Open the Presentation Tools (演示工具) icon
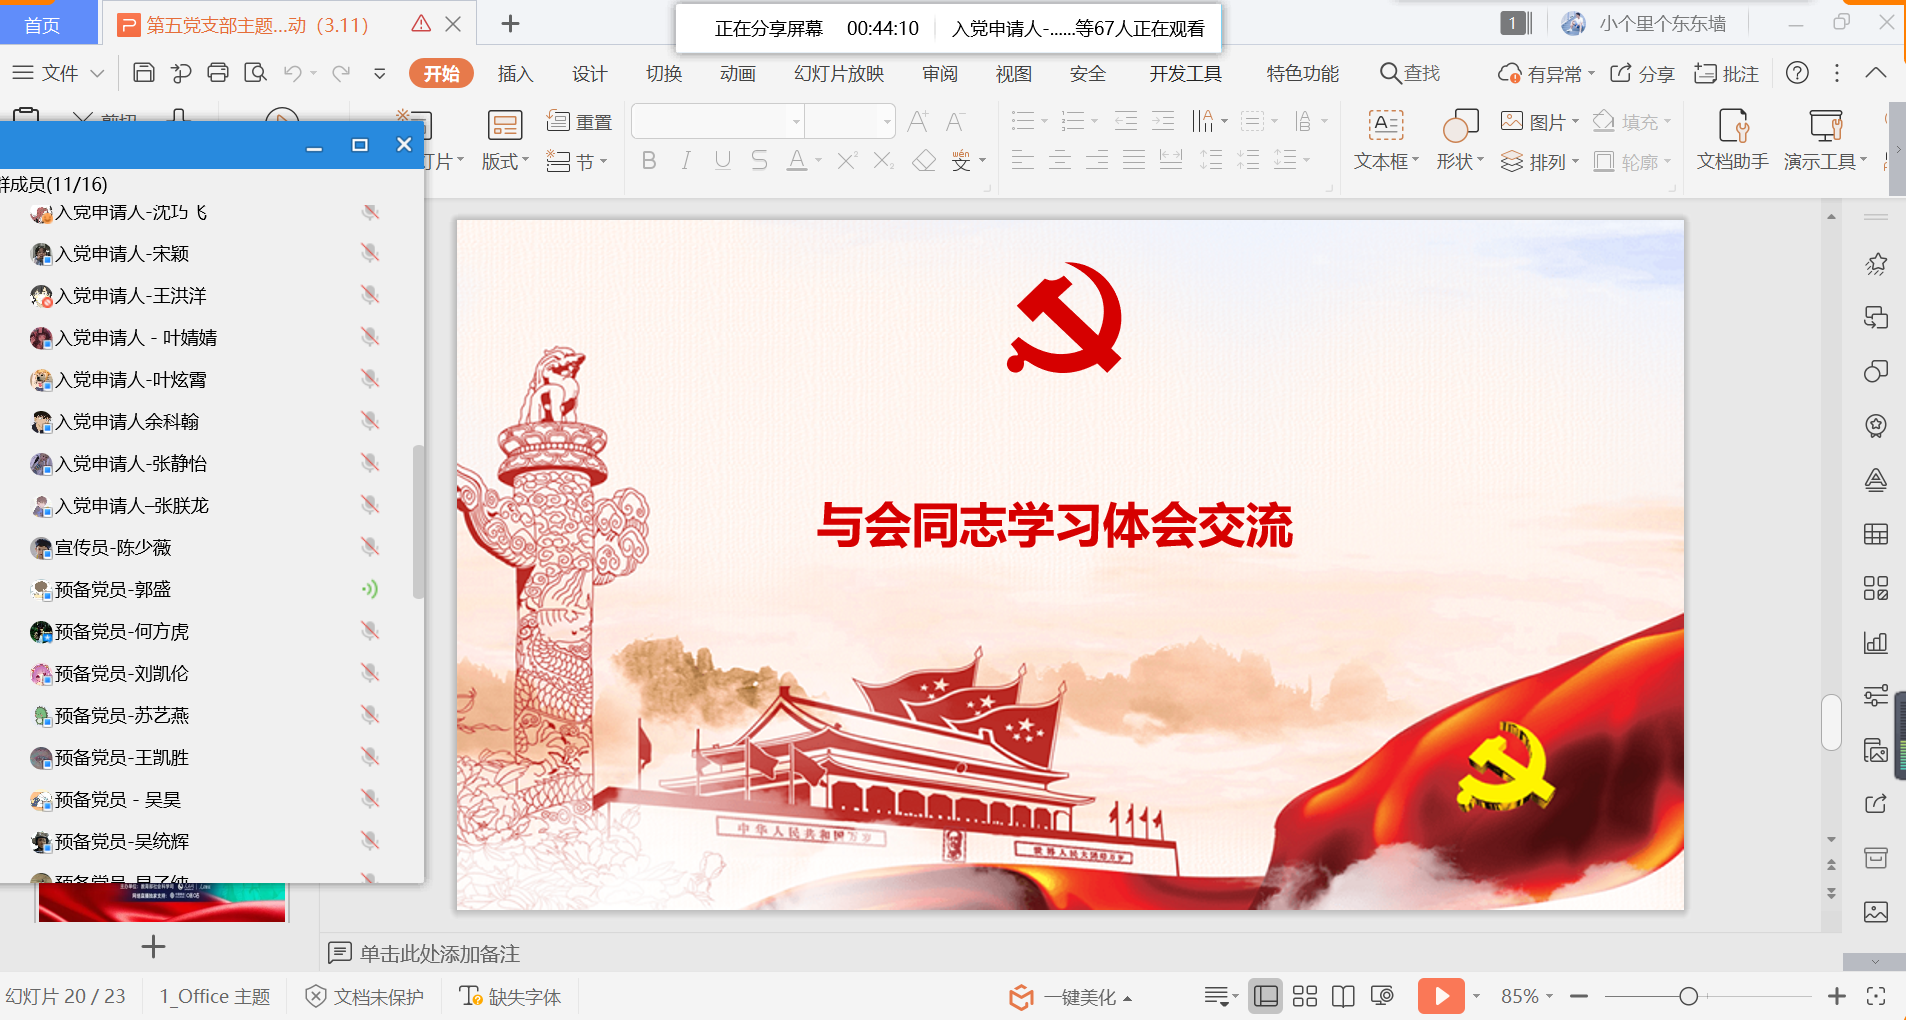 [x=1825, y=126]
